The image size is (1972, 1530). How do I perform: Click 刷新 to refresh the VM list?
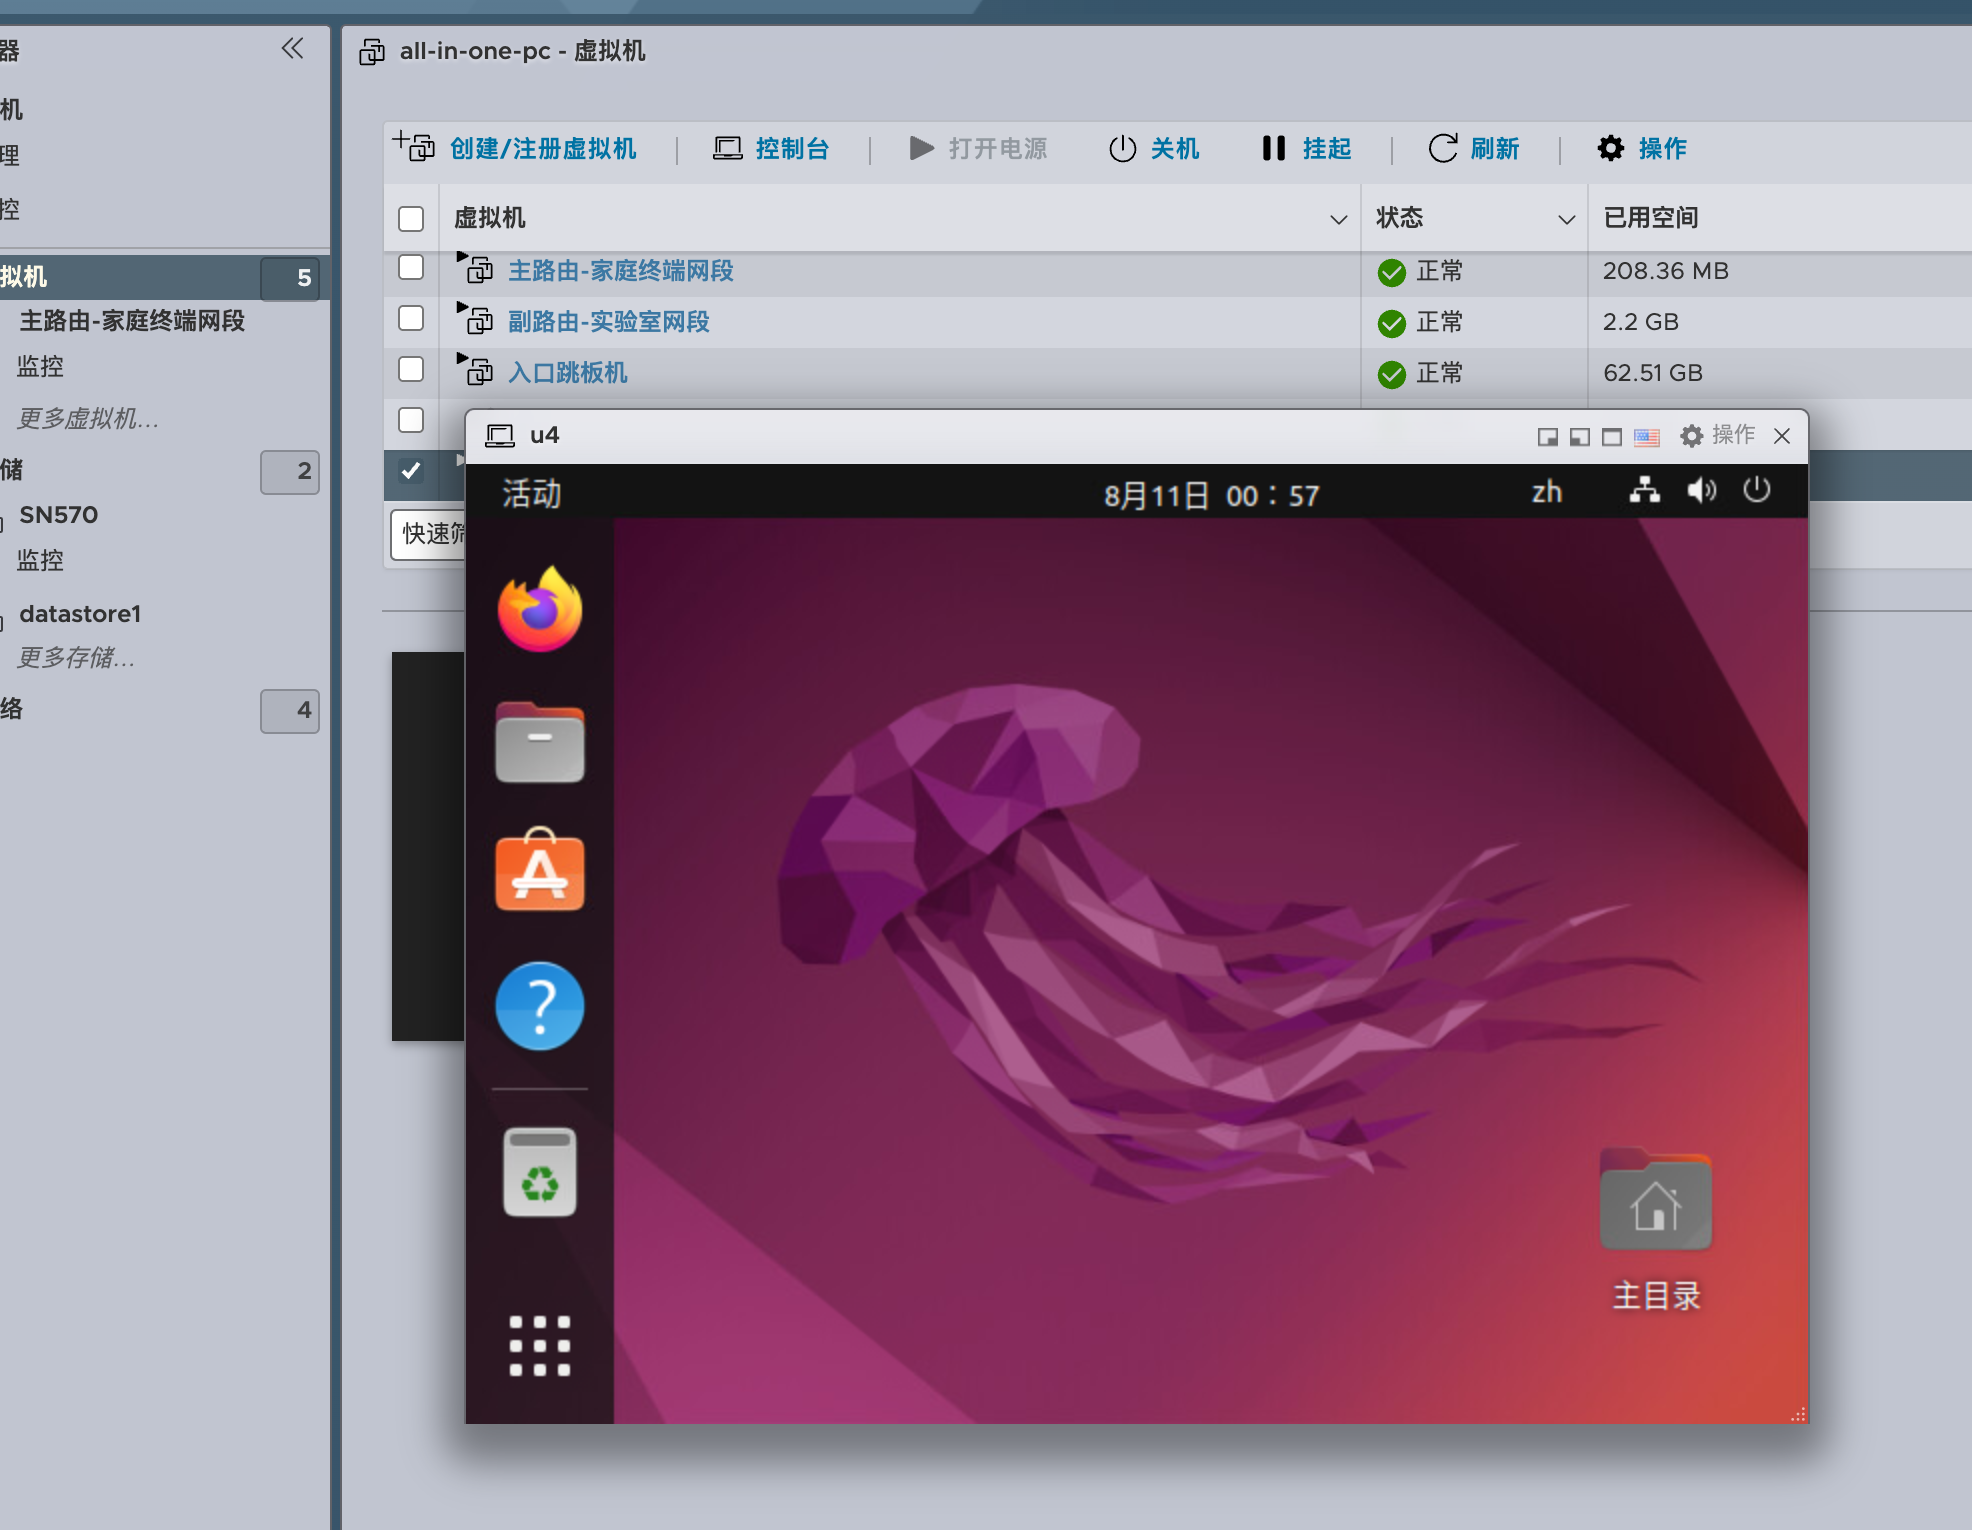click(x=1474, y=148)
